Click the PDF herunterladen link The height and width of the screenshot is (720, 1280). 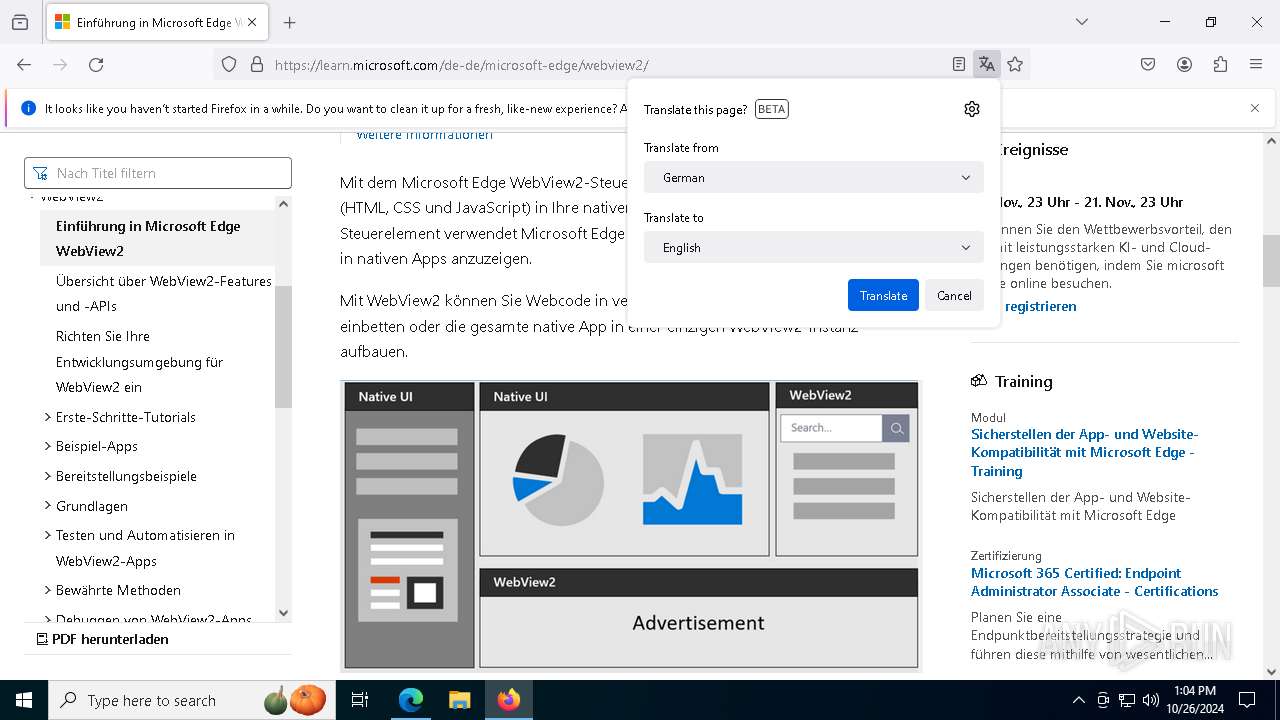click(102, 639)
